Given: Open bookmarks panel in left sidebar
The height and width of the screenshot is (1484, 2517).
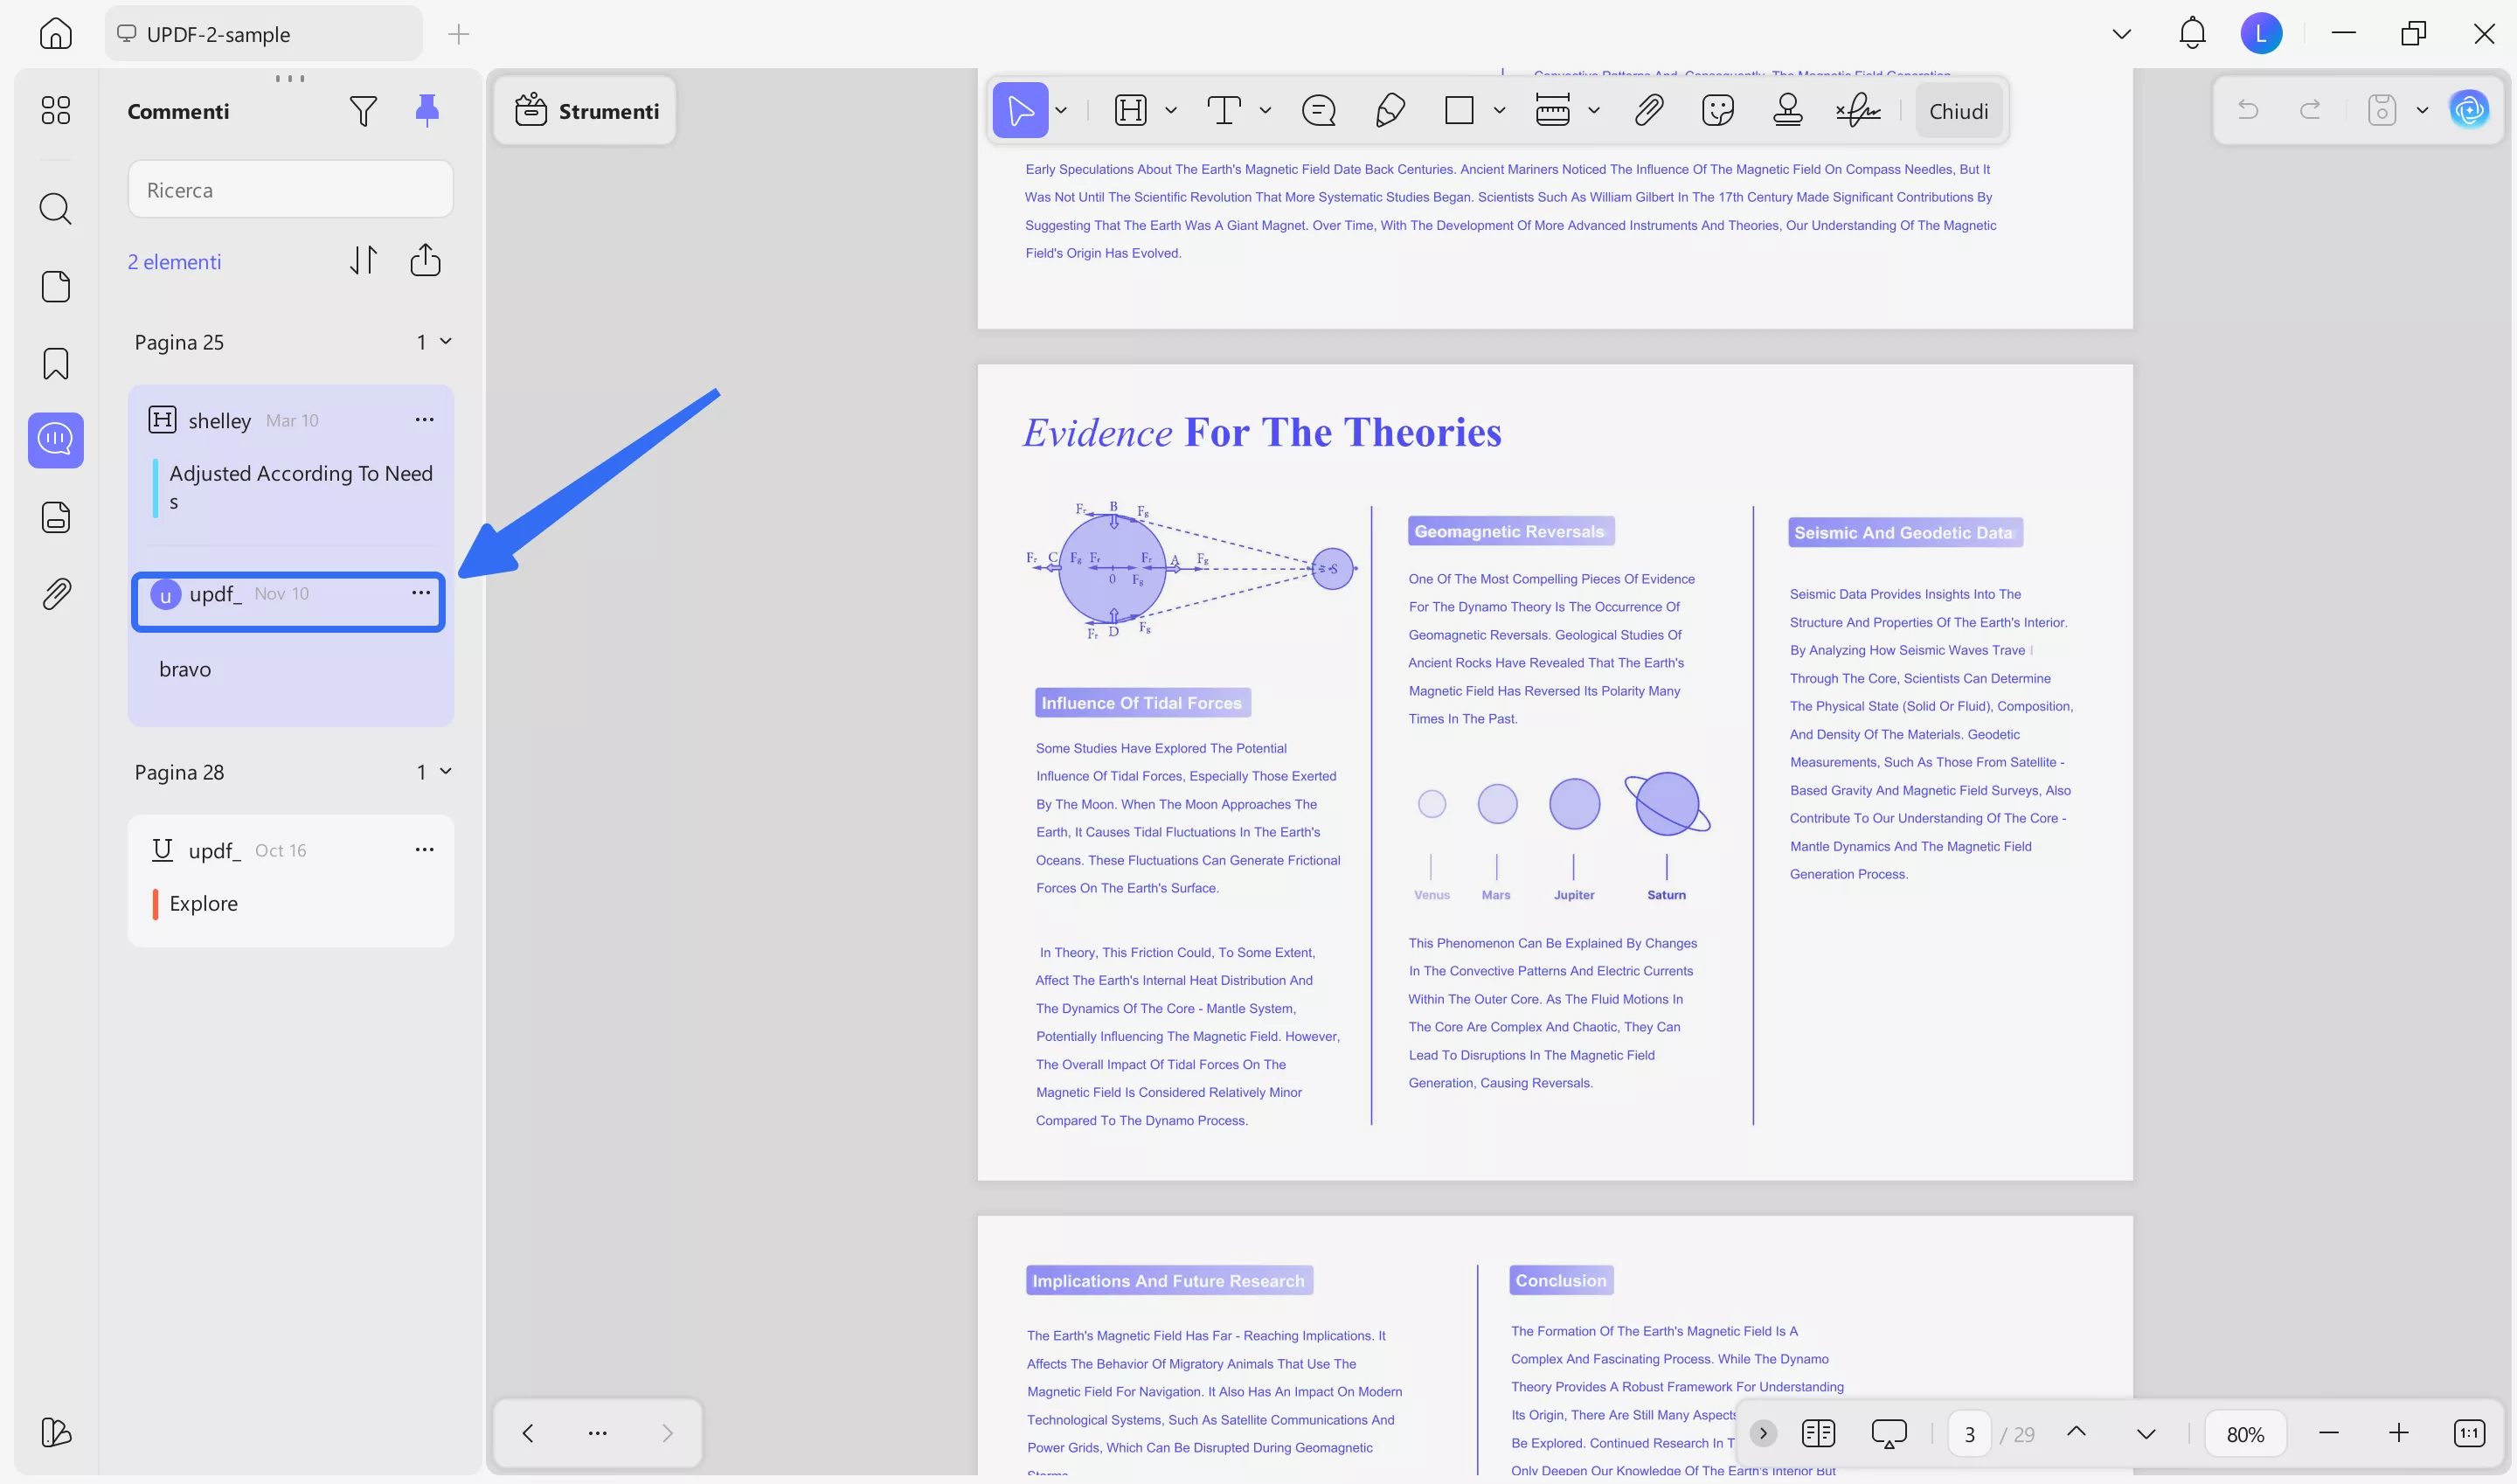Looking at the screenshot, I should [x=56, y=364].
